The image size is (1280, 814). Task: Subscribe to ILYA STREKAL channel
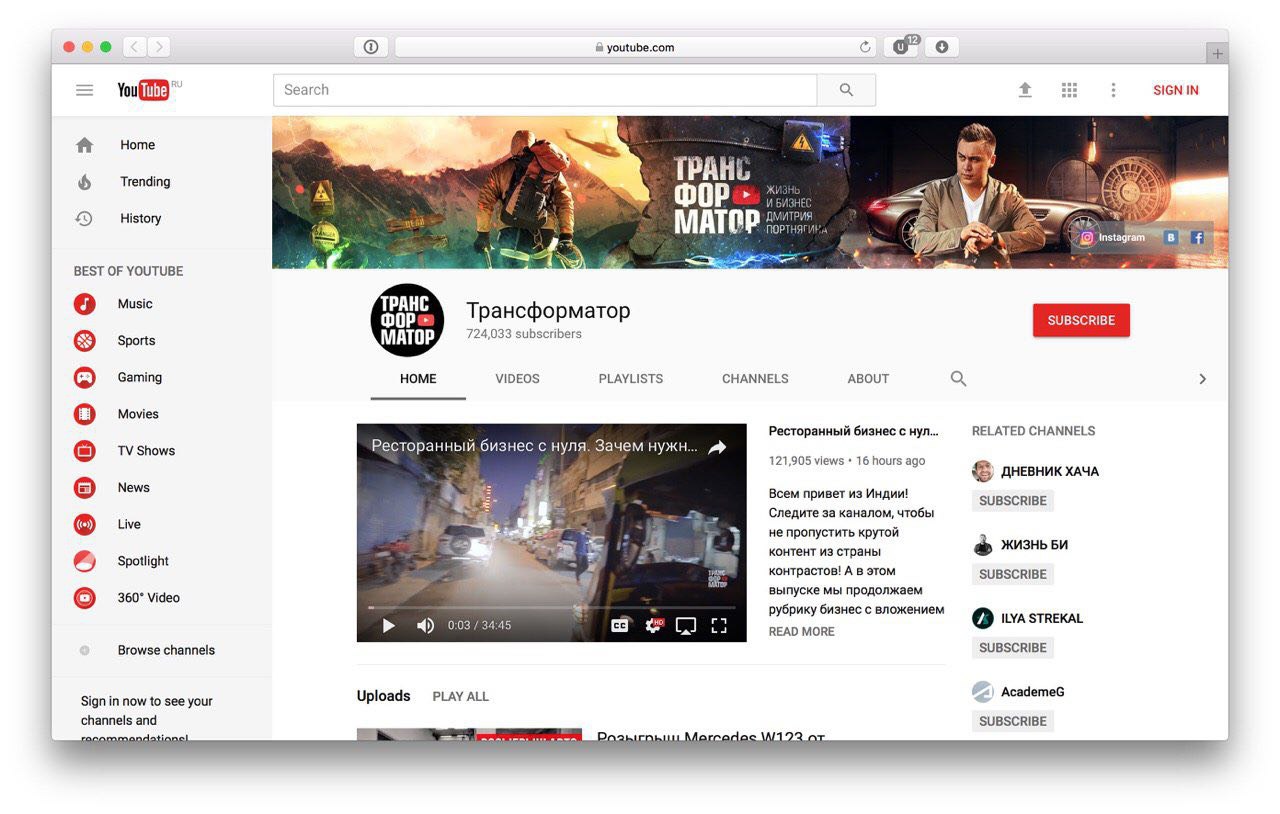(x=1013, y=648)
